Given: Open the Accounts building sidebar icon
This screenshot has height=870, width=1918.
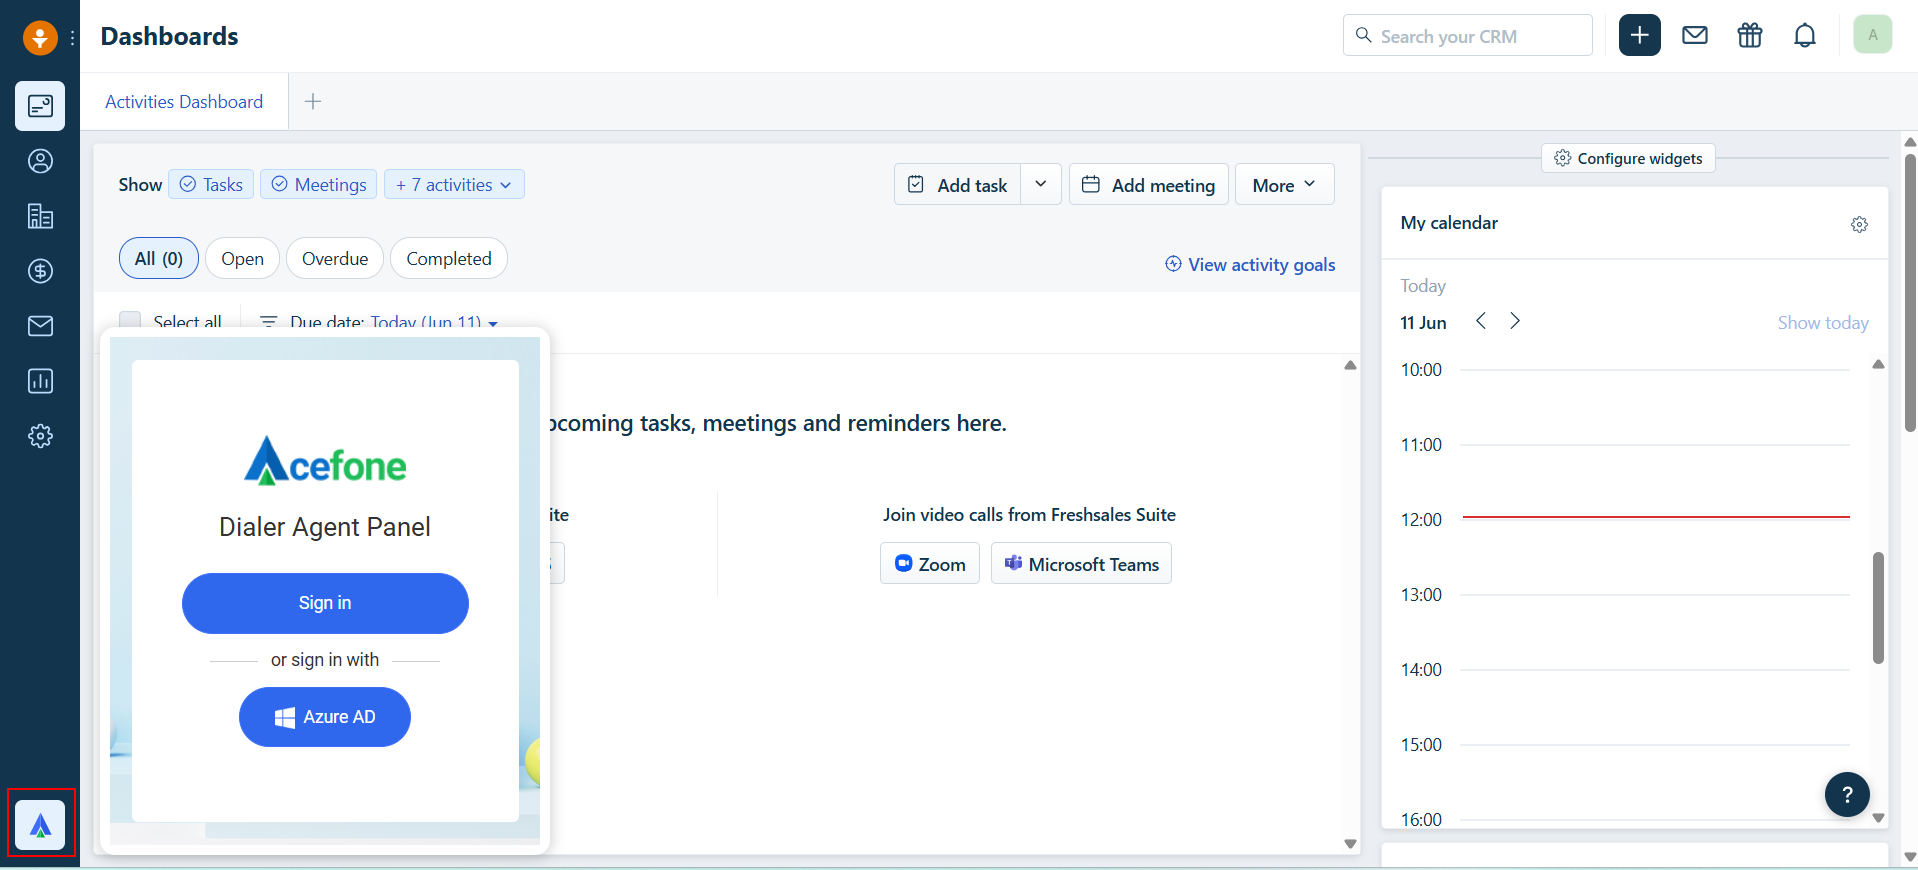Looking at the screenshot, I should (40, 216).
